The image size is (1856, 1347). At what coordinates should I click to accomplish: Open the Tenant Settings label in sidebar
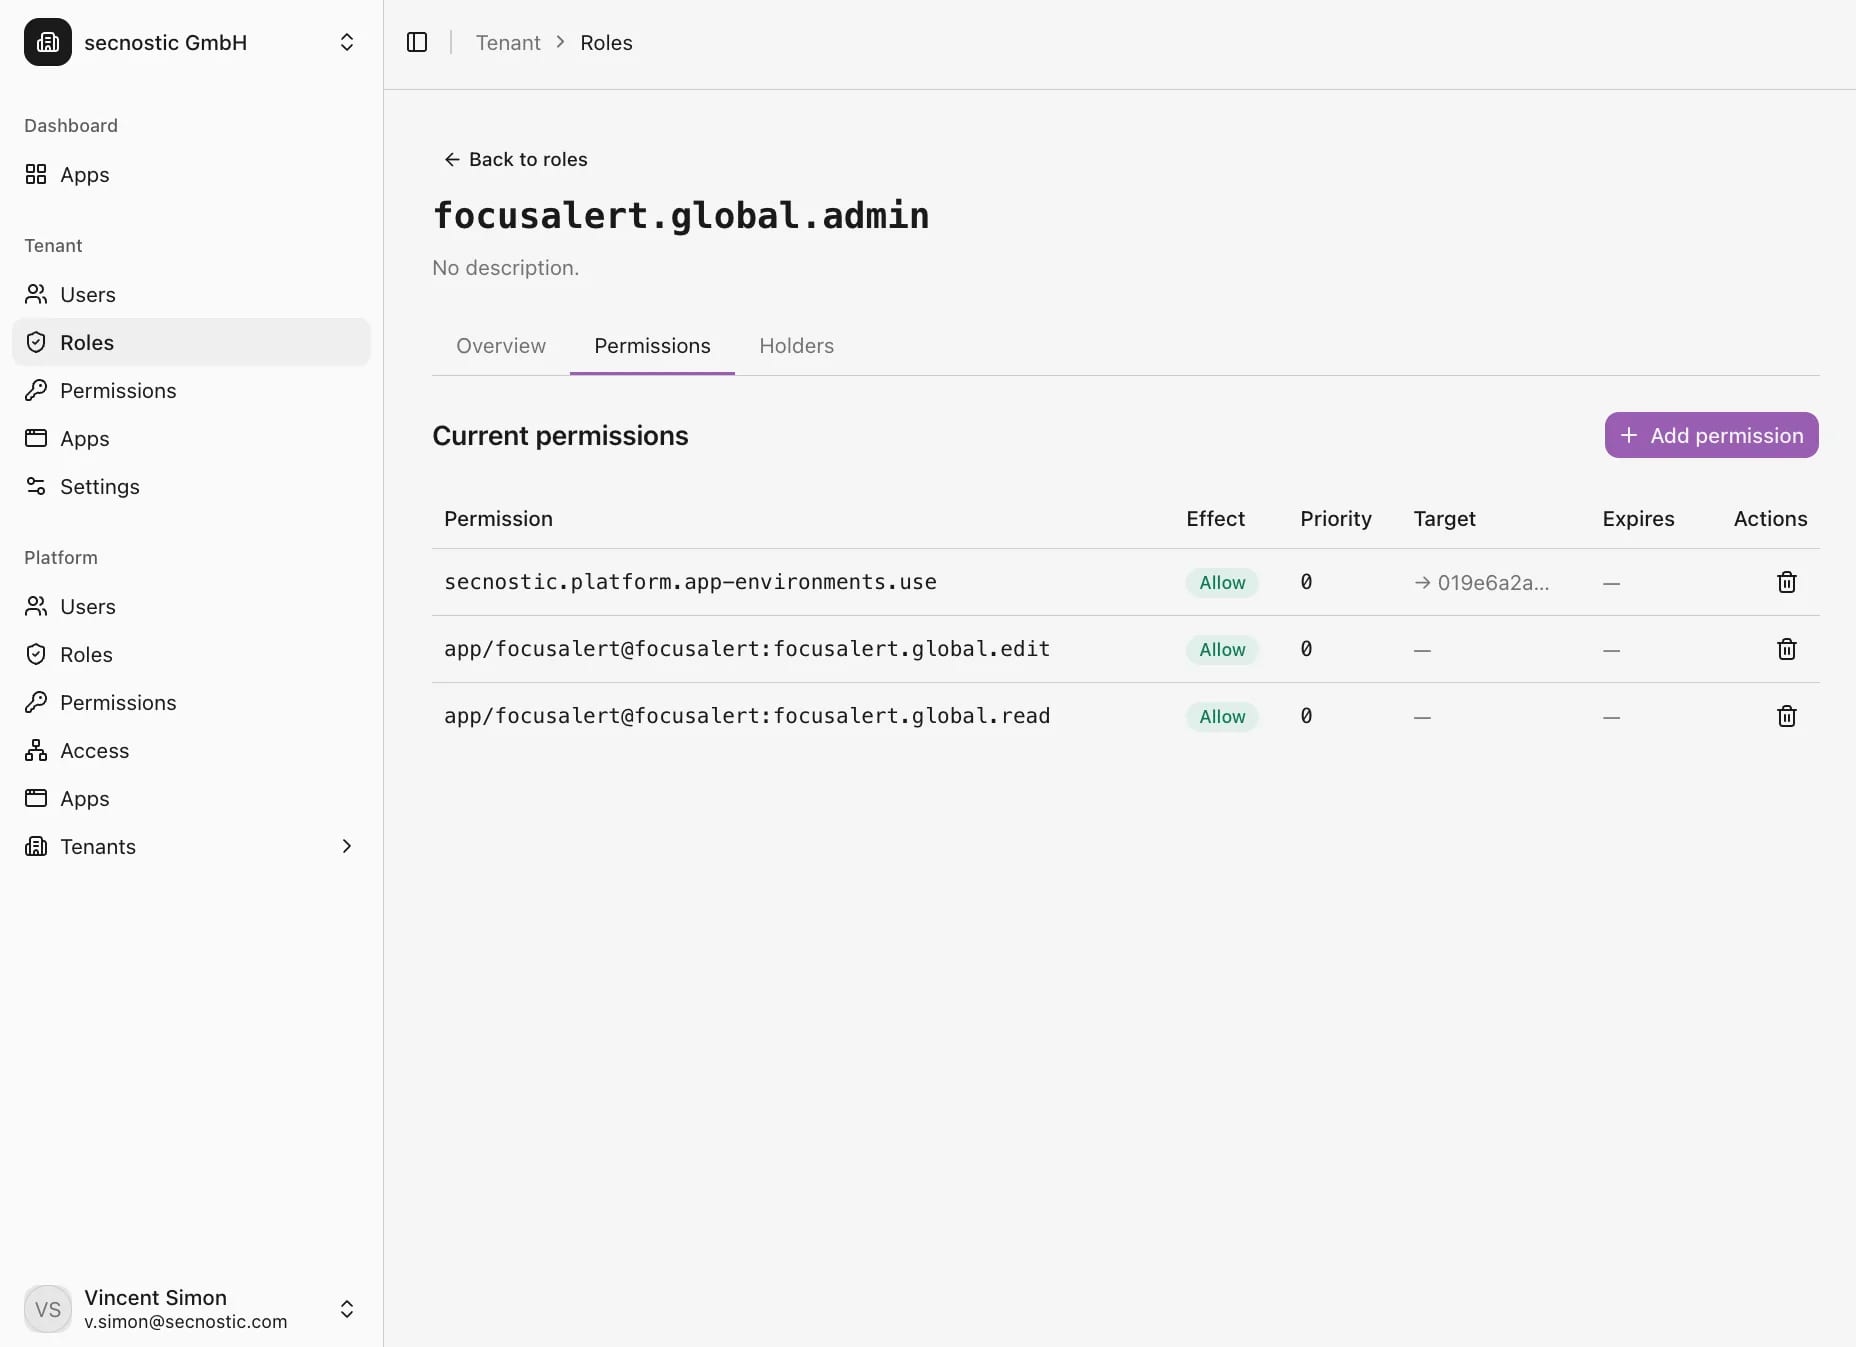[100, 486]
